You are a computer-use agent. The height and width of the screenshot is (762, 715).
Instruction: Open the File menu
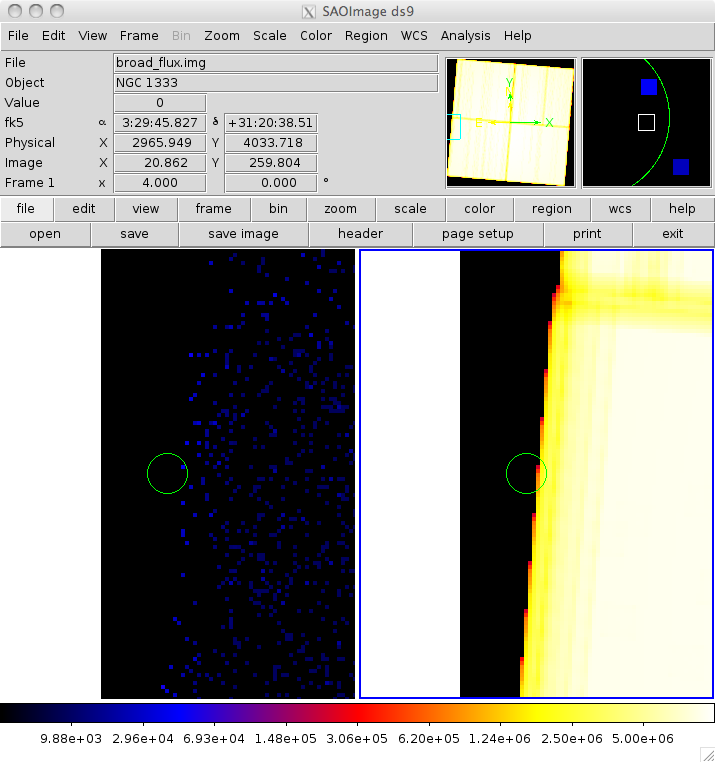pyautogui.click(x=19, y=35)
